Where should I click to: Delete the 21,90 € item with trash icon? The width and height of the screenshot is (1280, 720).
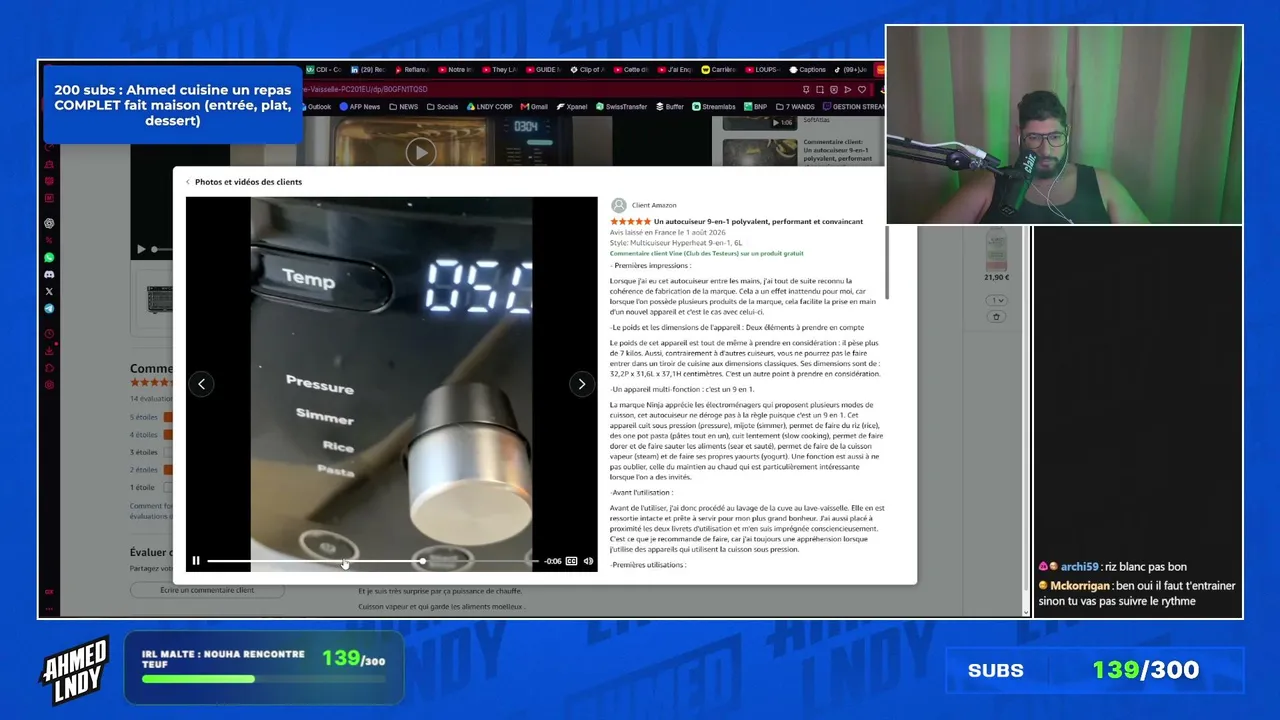click(996, 317)
